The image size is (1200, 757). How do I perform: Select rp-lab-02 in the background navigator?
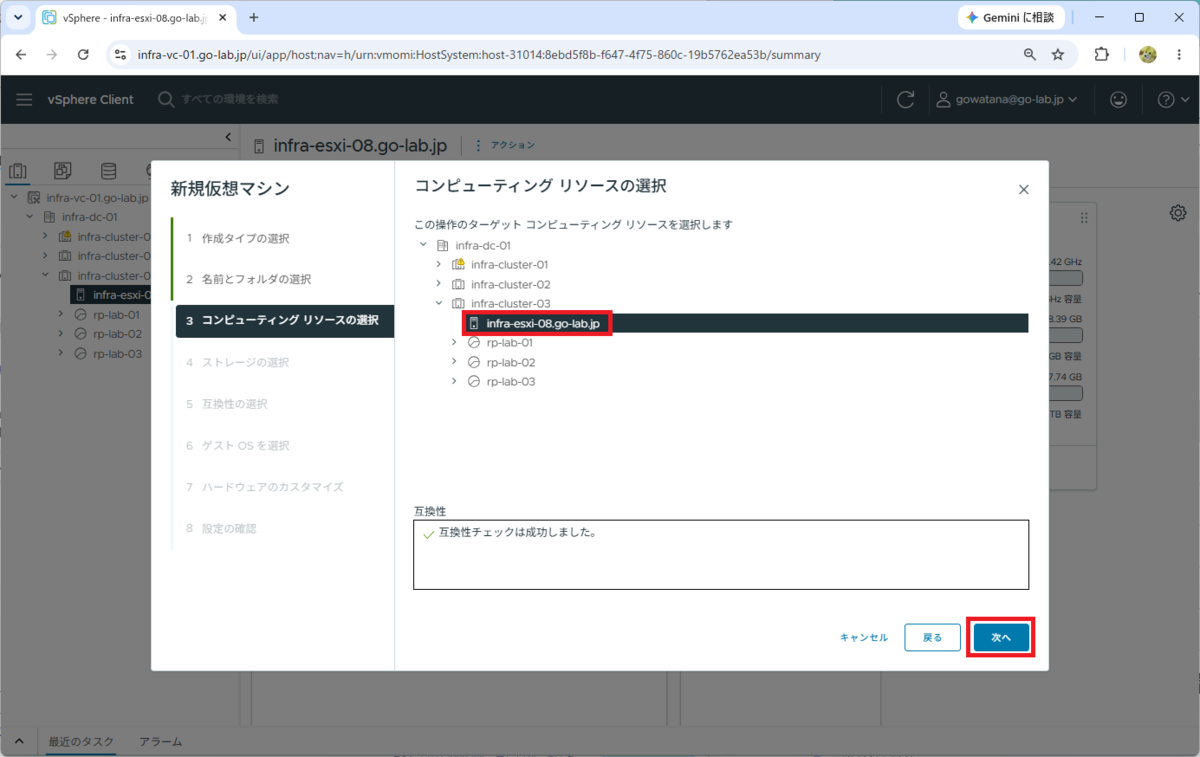(x=117, y=334)
